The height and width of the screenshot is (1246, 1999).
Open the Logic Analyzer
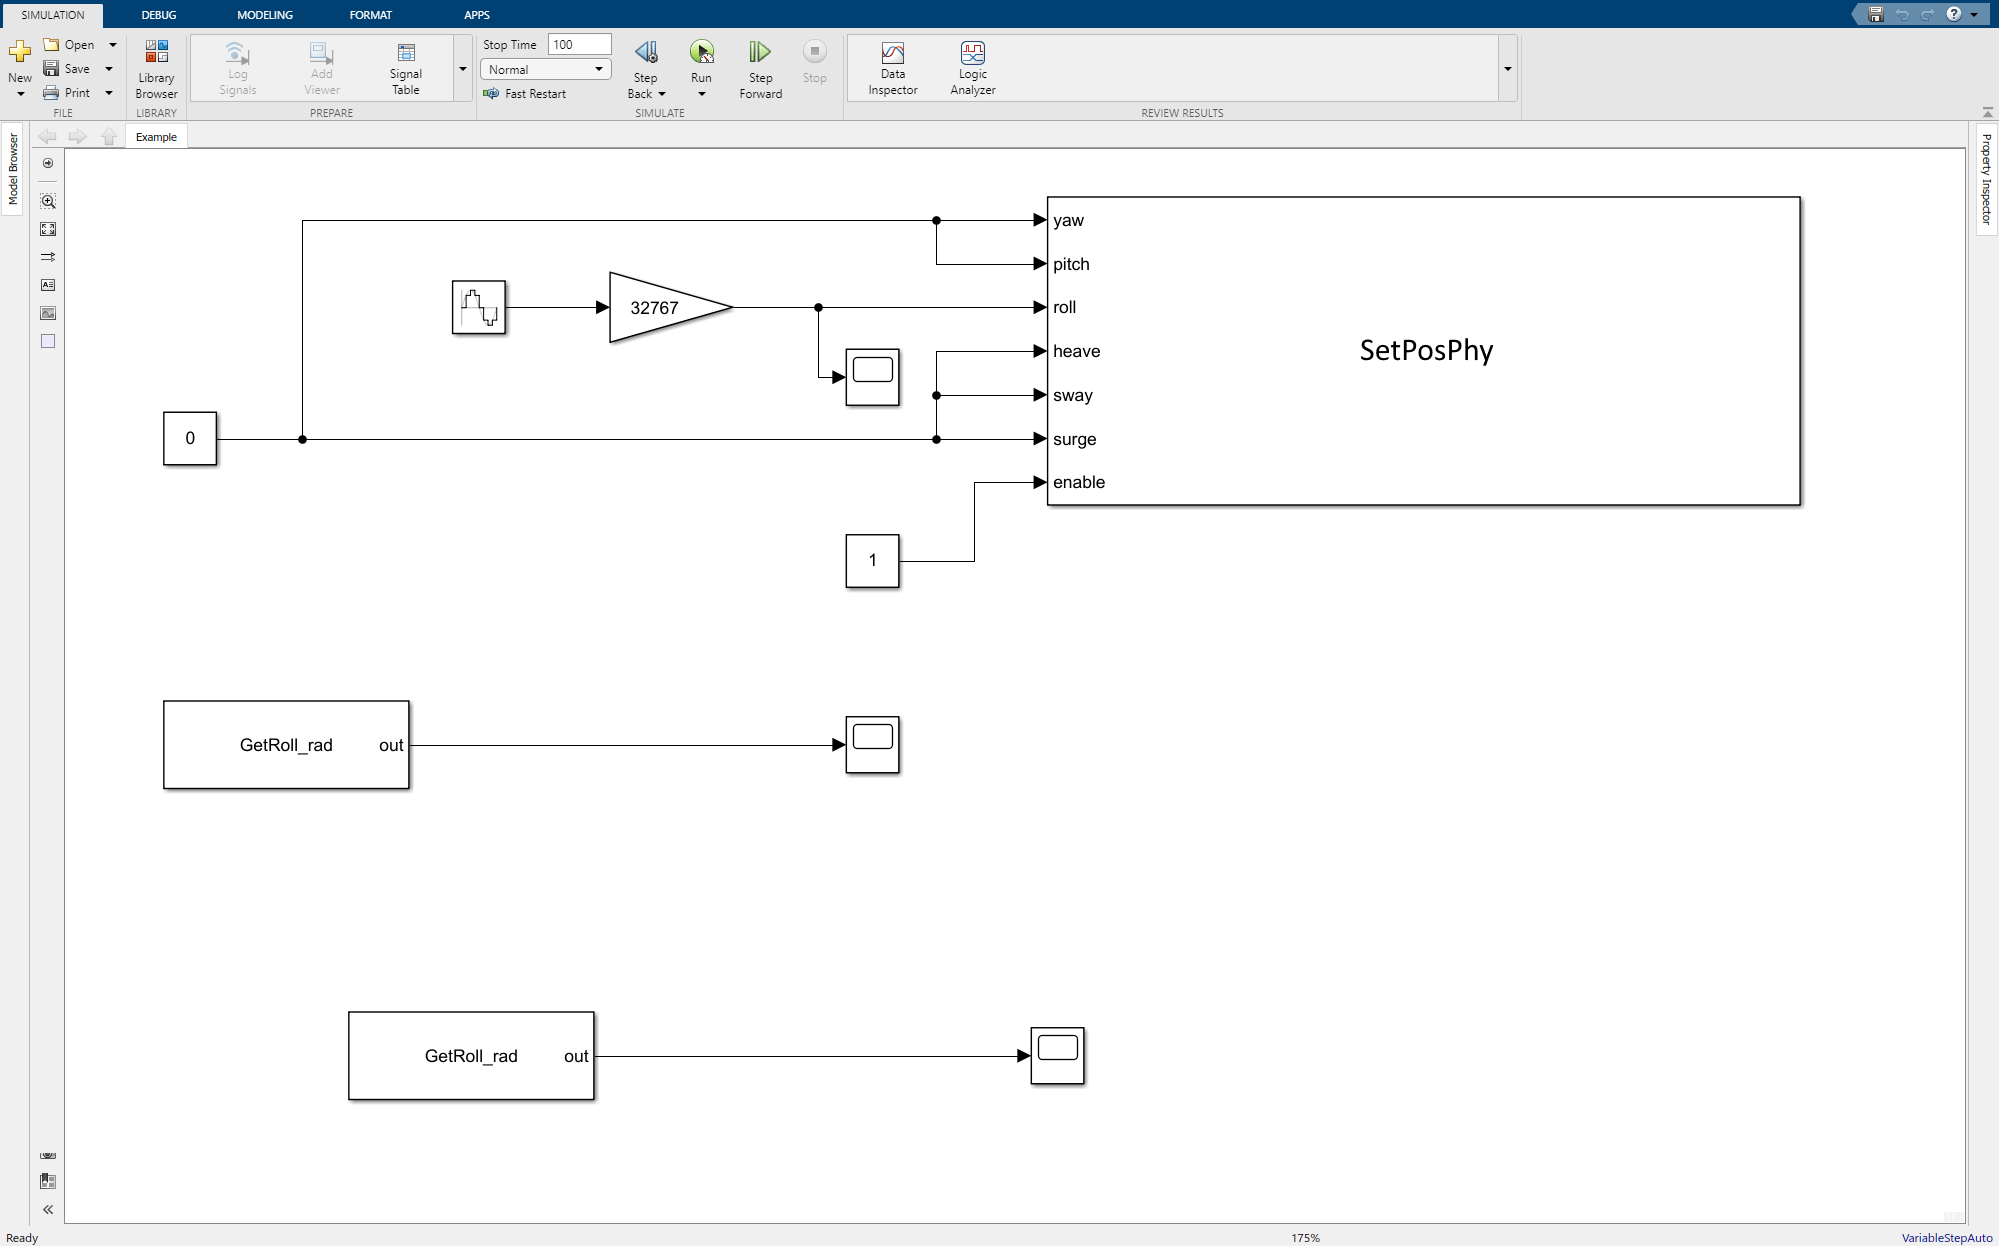click(972, 69)
